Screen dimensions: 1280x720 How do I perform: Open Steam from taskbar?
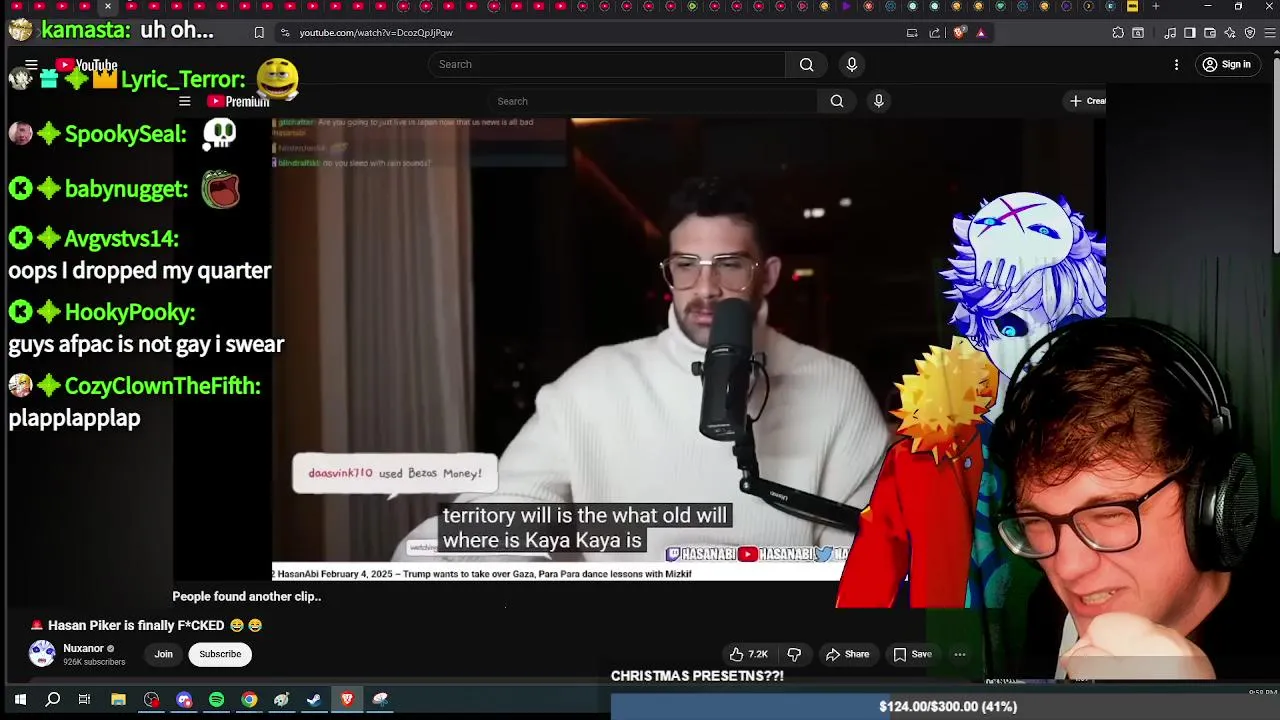pos(315,700)
